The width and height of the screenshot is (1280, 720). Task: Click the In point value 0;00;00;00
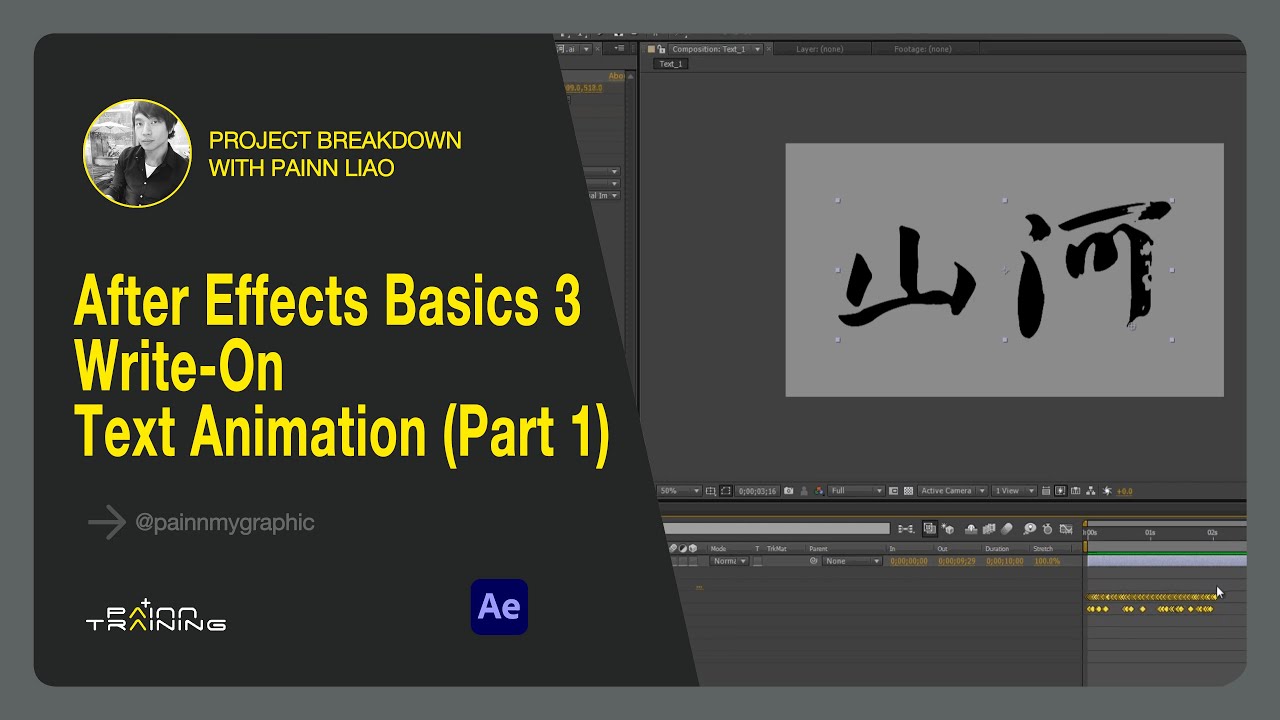pos(909,561)
